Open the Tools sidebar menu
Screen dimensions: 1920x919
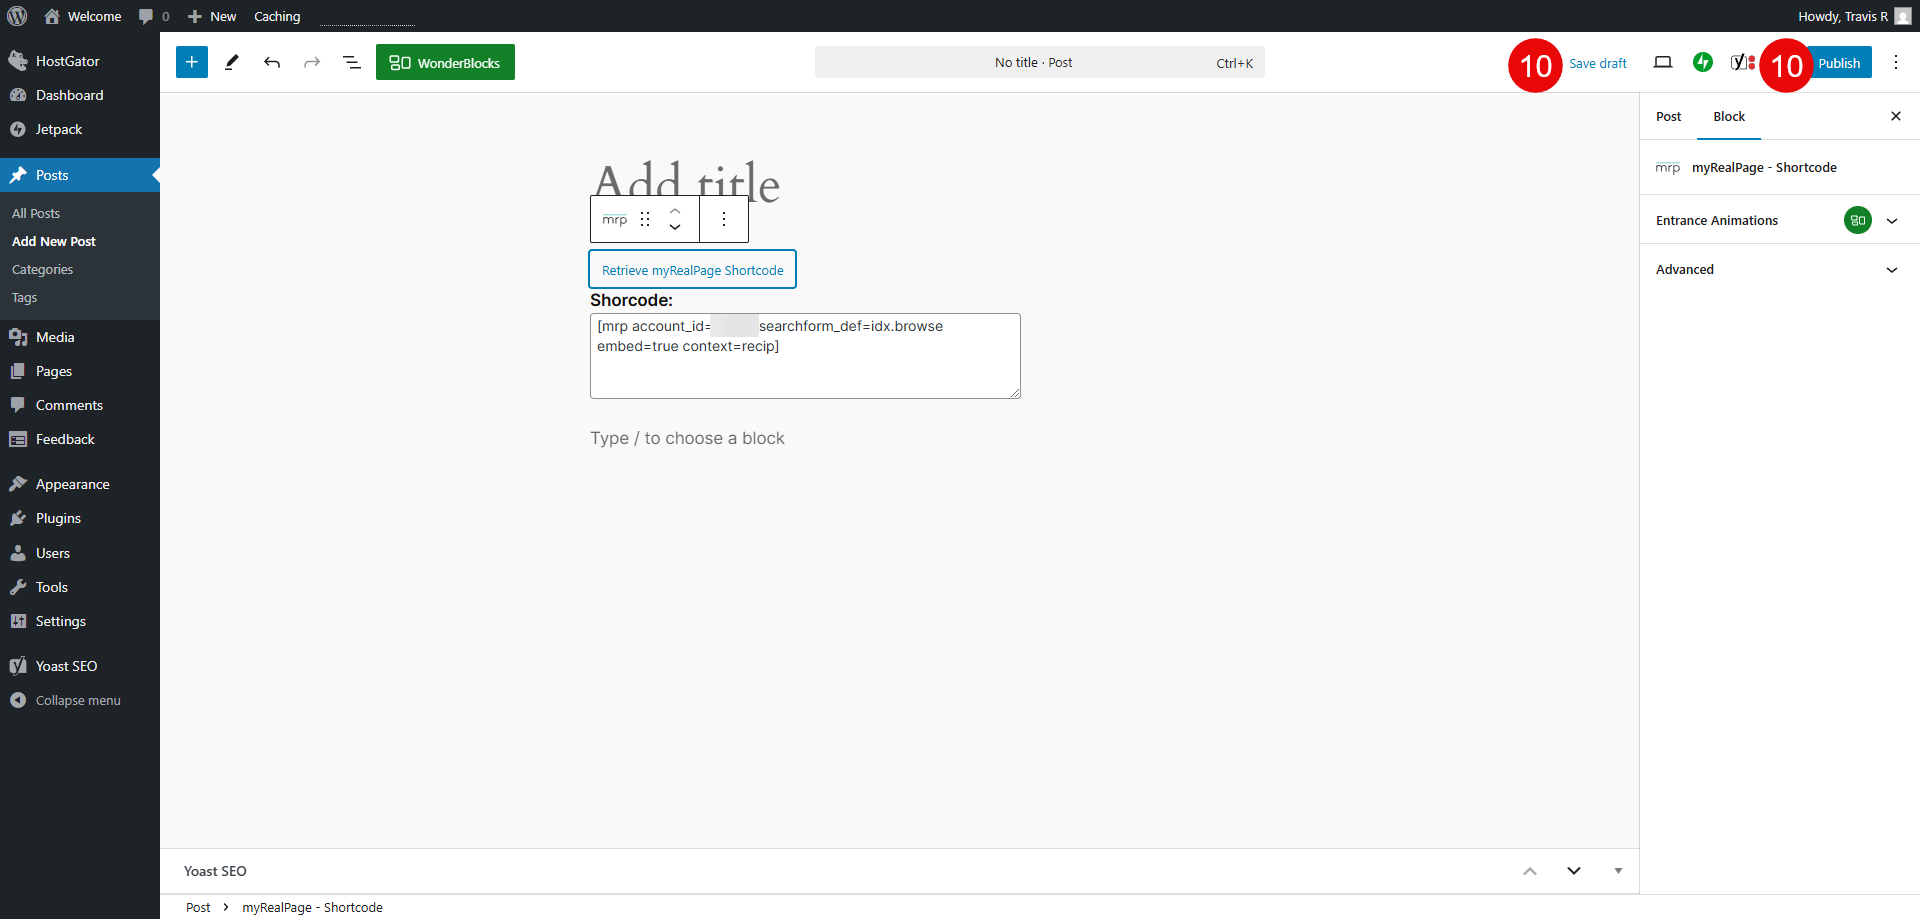pyautogui.click(x=80, y=587)
